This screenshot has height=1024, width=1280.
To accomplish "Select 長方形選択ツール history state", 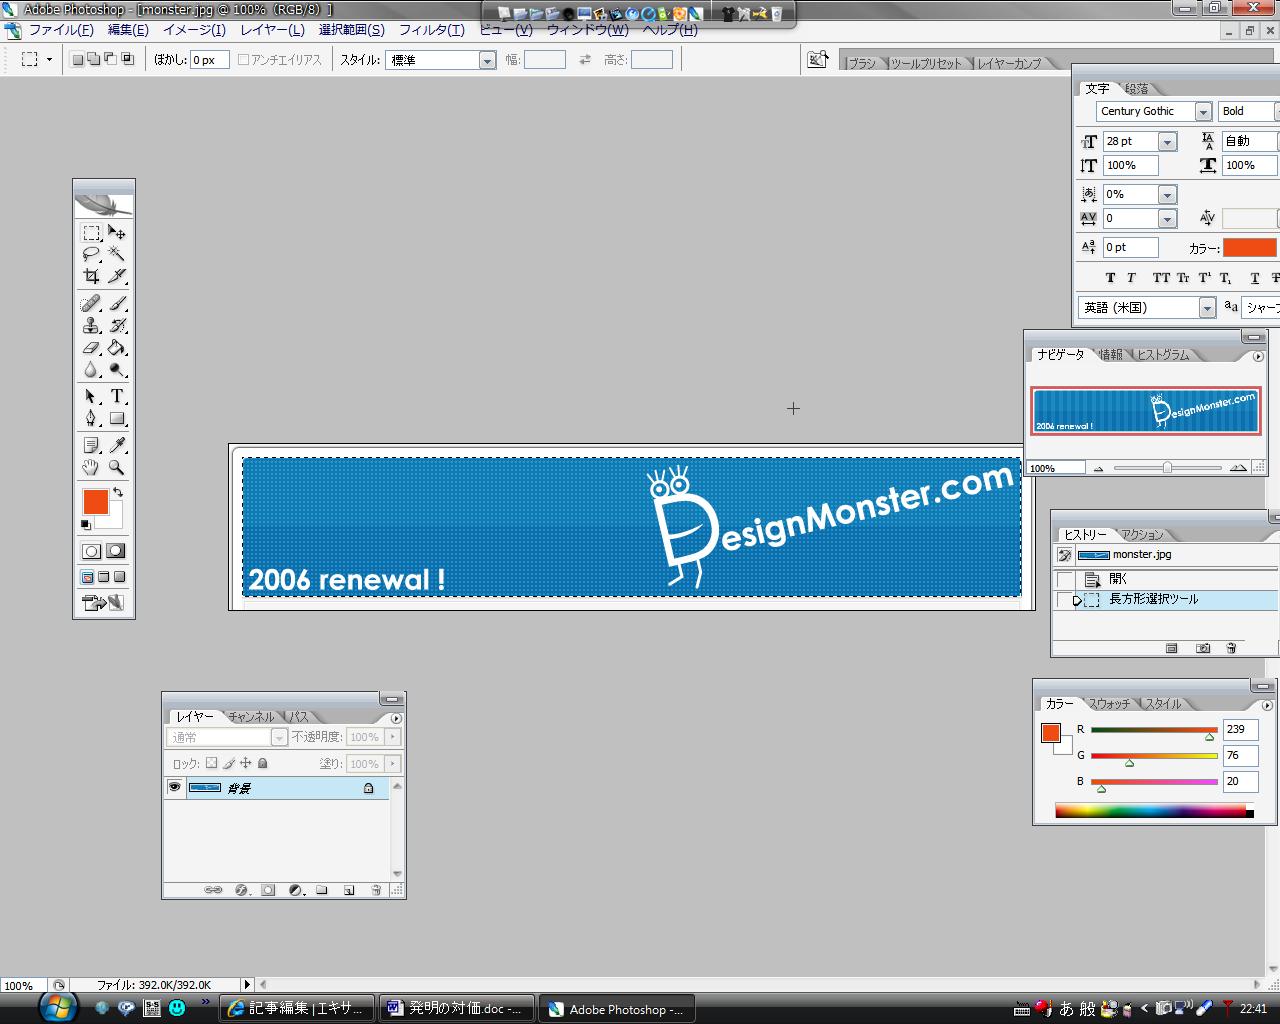I will click(x=1166, y=600).
